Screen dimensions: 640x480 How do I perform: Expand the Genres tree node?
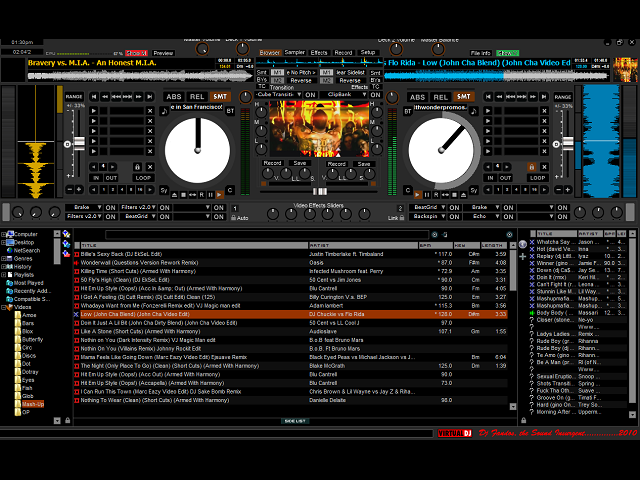3,259
